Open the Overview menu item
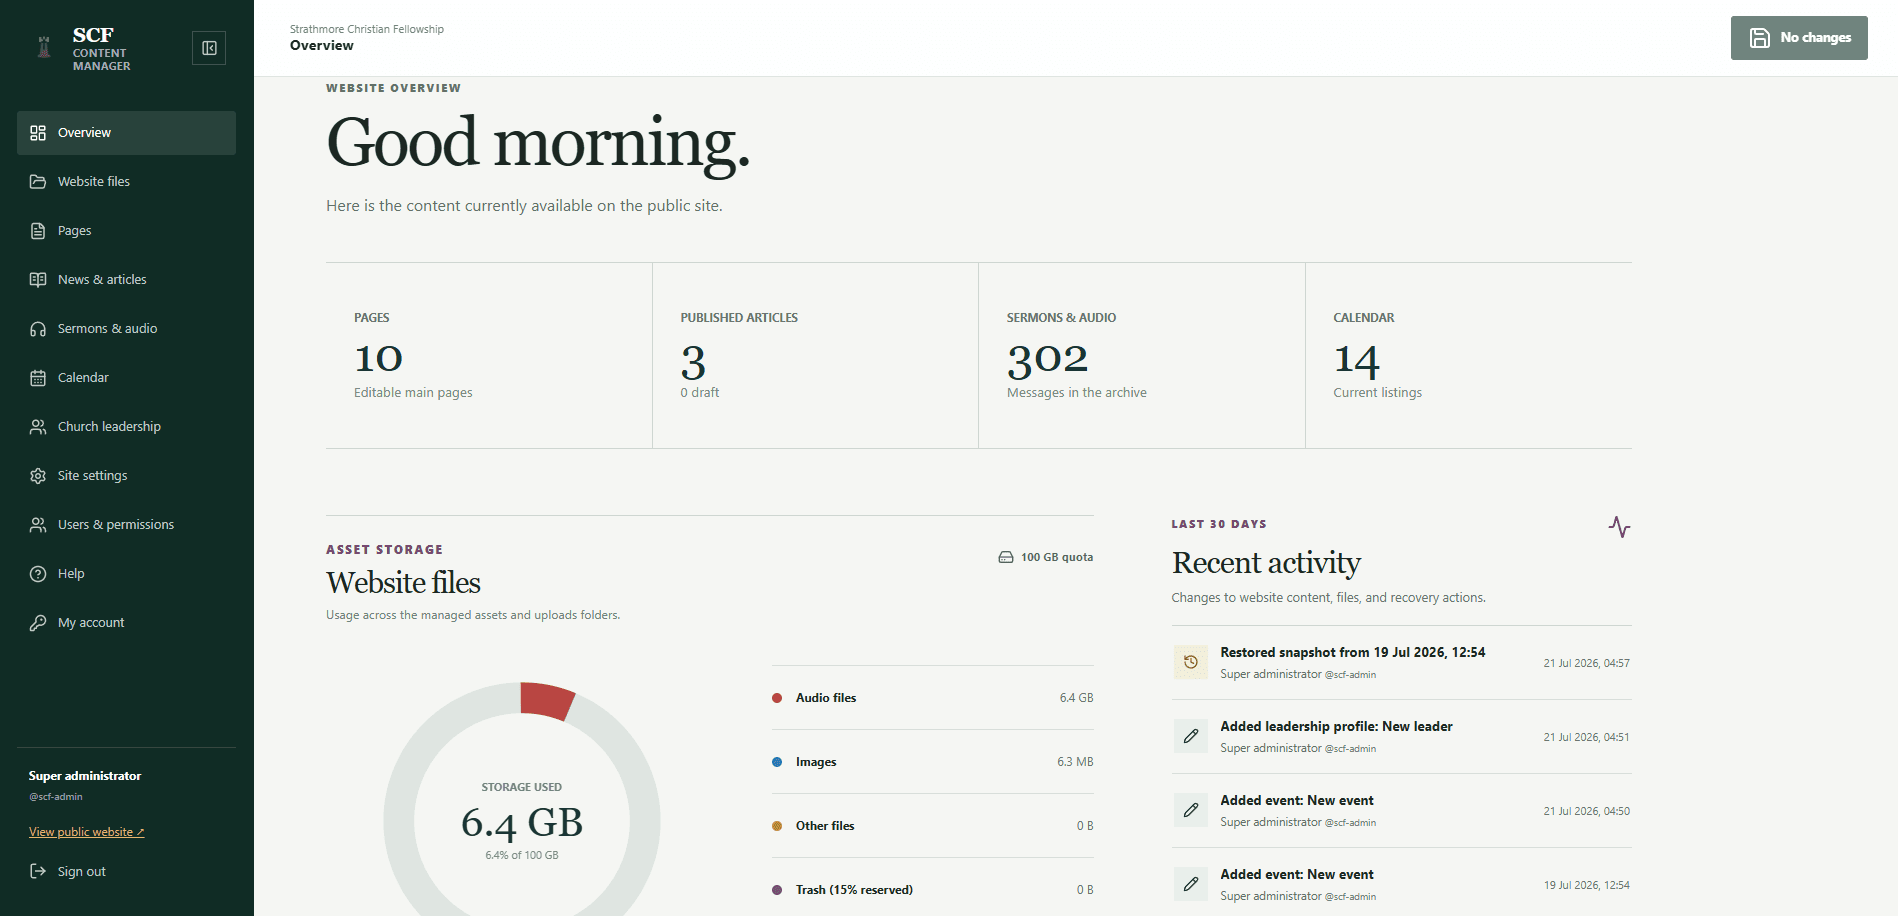 coord(126,133)
